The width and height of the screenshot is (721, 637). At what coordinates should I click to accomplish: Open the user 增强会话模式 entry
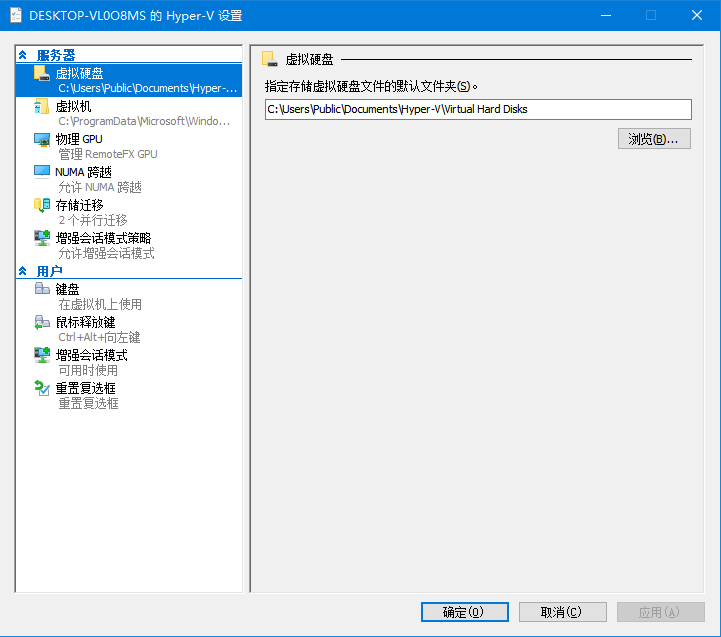click(x=129, y=362)
